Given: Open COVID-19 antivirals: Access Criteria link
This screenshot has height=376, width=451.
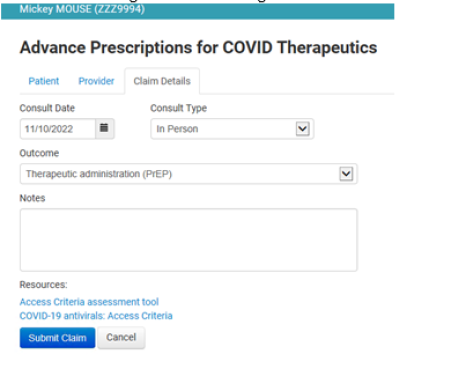Looking at the screenshot, I should 96,316.
